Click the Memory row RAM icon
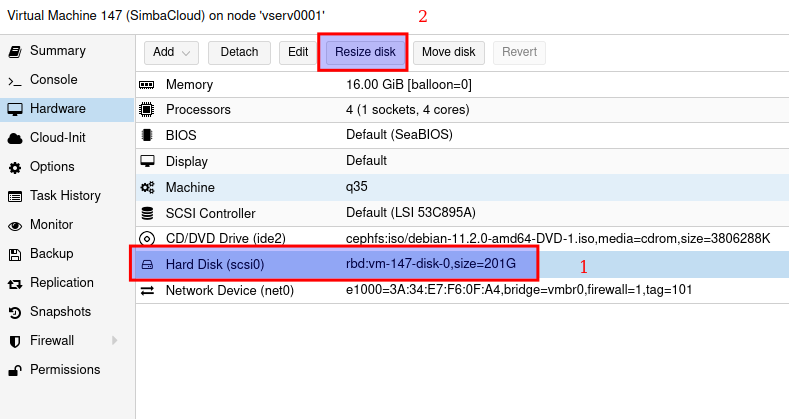 [x=147, y=86]
